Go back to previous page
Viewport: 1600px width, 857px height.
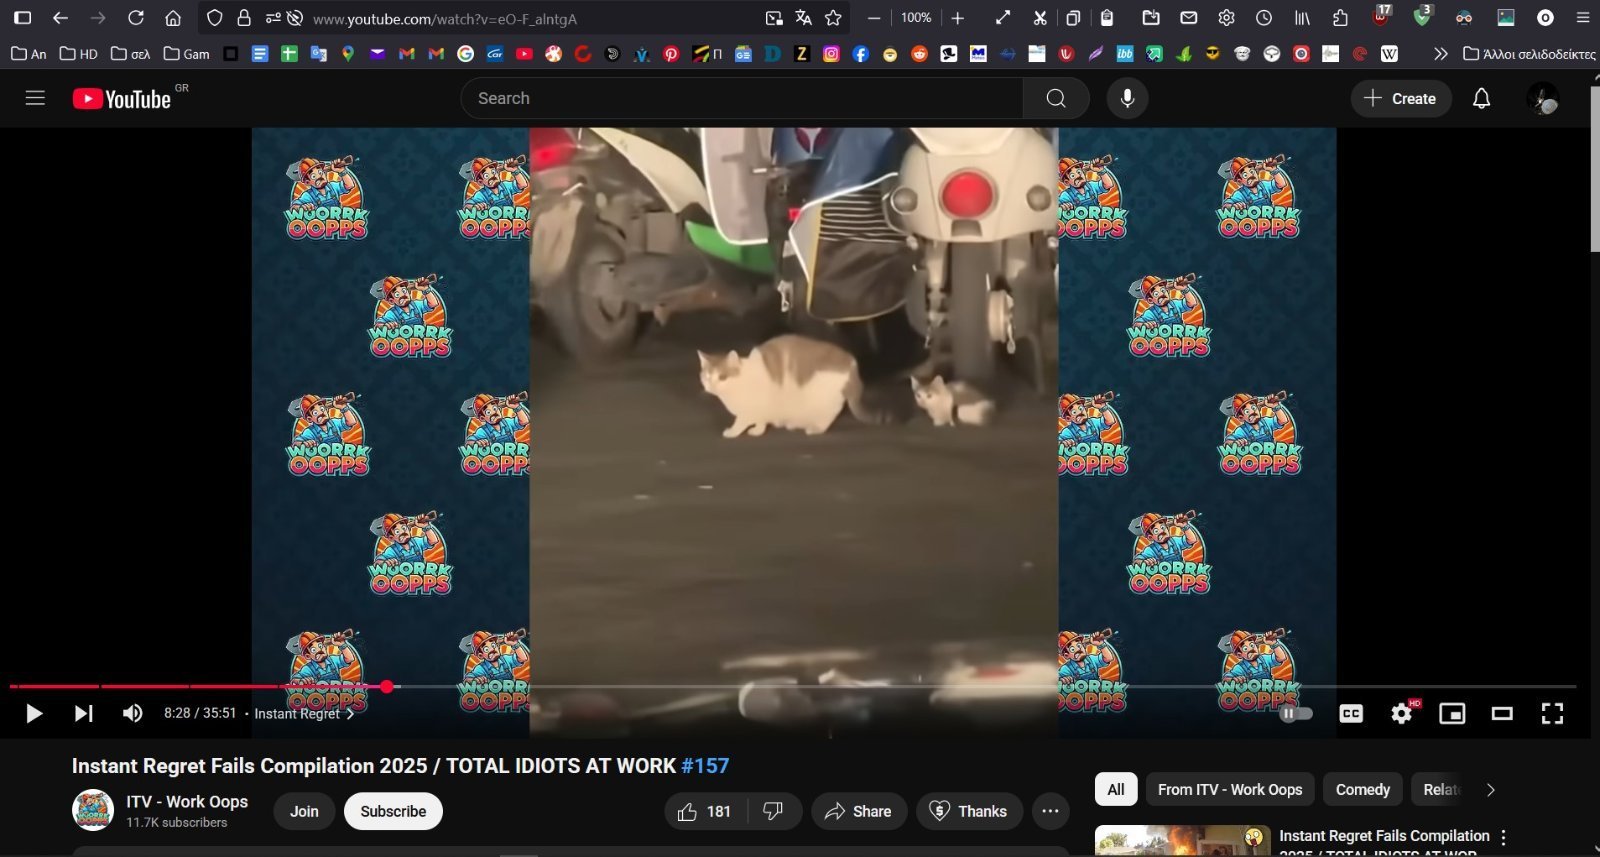[x=60, y=18]
